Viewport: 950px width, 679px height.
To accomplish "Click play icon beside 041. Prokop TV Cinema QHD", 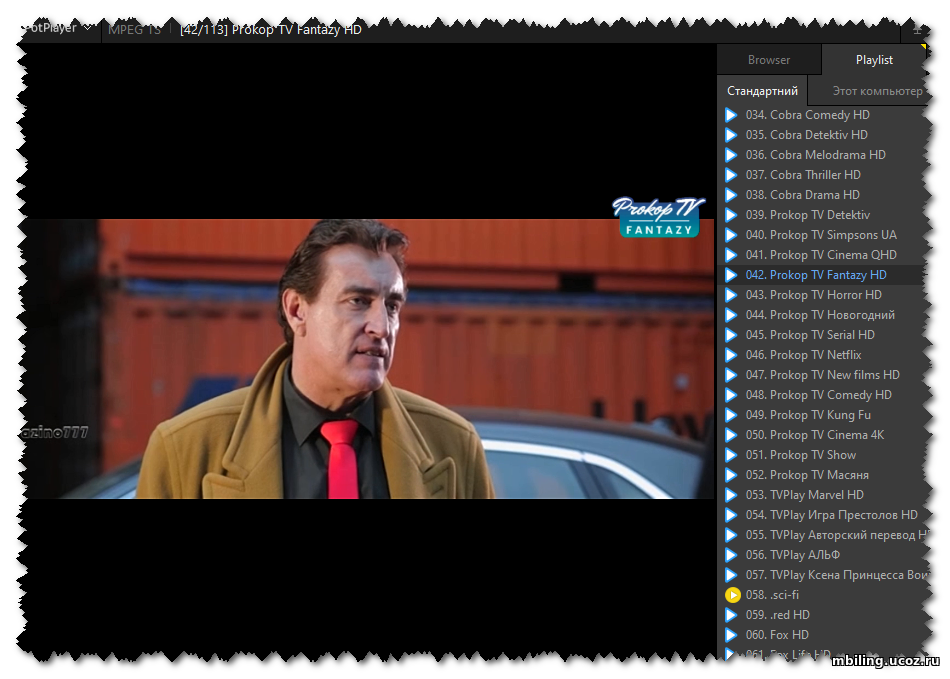I will click(x=731, y=255).
